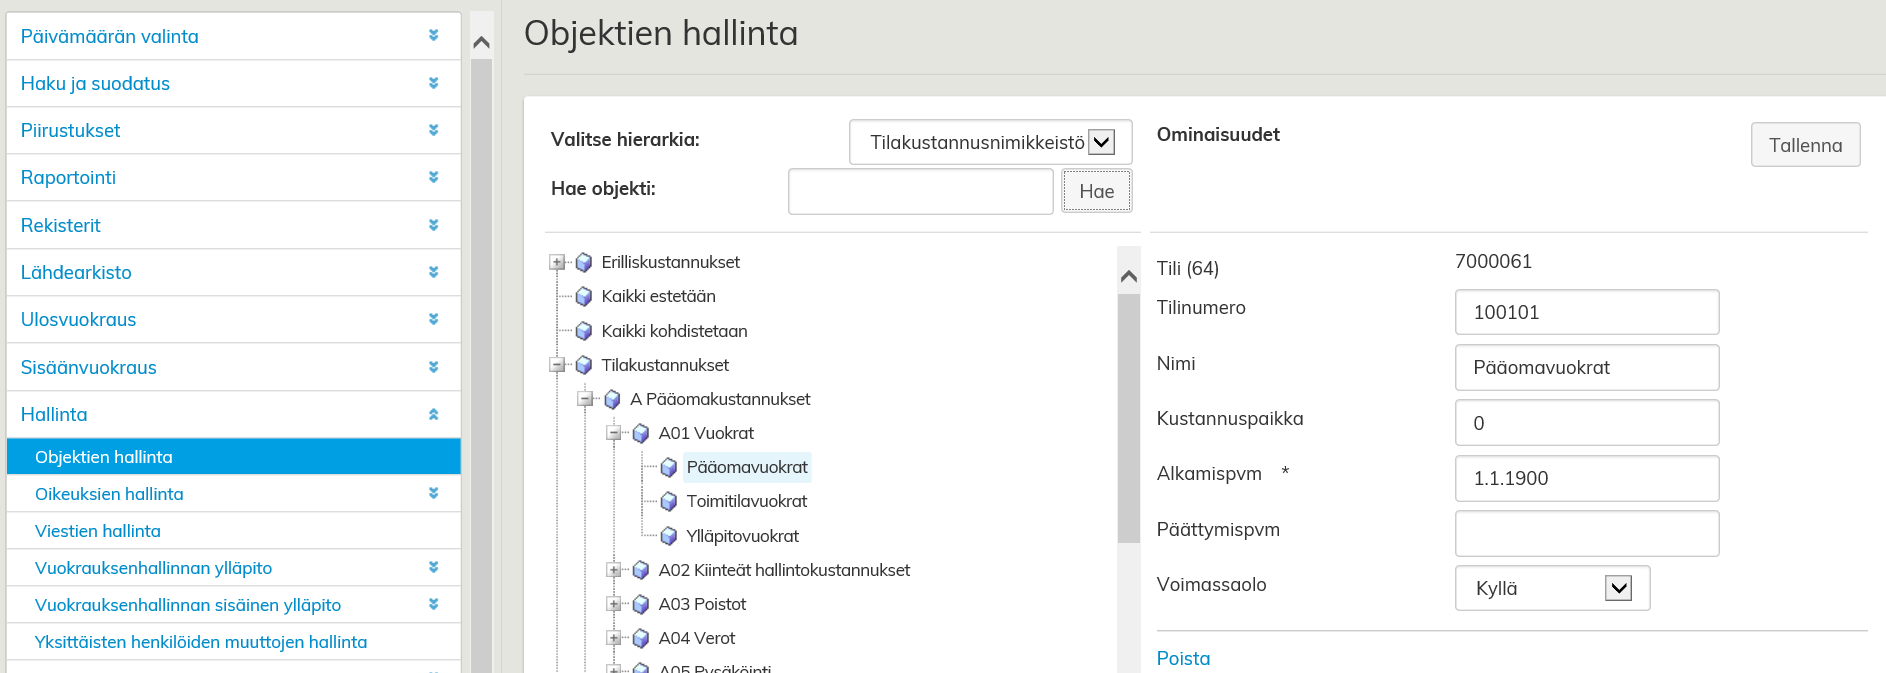This screenshot has width=1886, height=673.
Task: Click the cube icon beside A Pääomakustannukset
Action: 612,400
